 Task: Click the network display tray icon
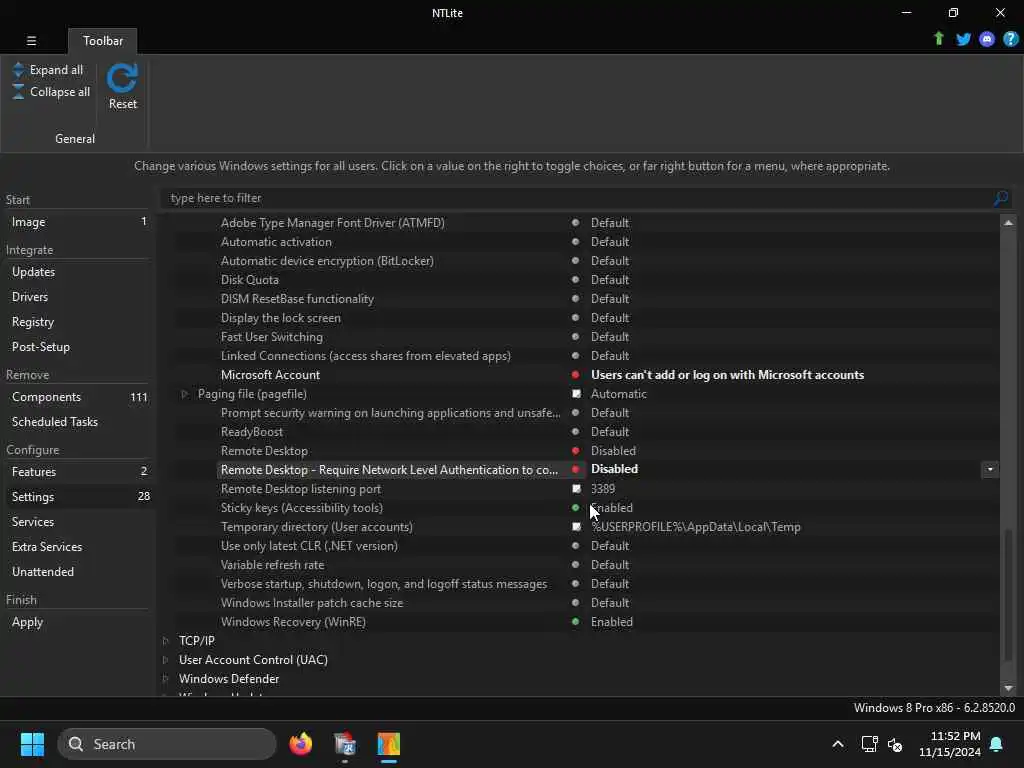[869, 744]
